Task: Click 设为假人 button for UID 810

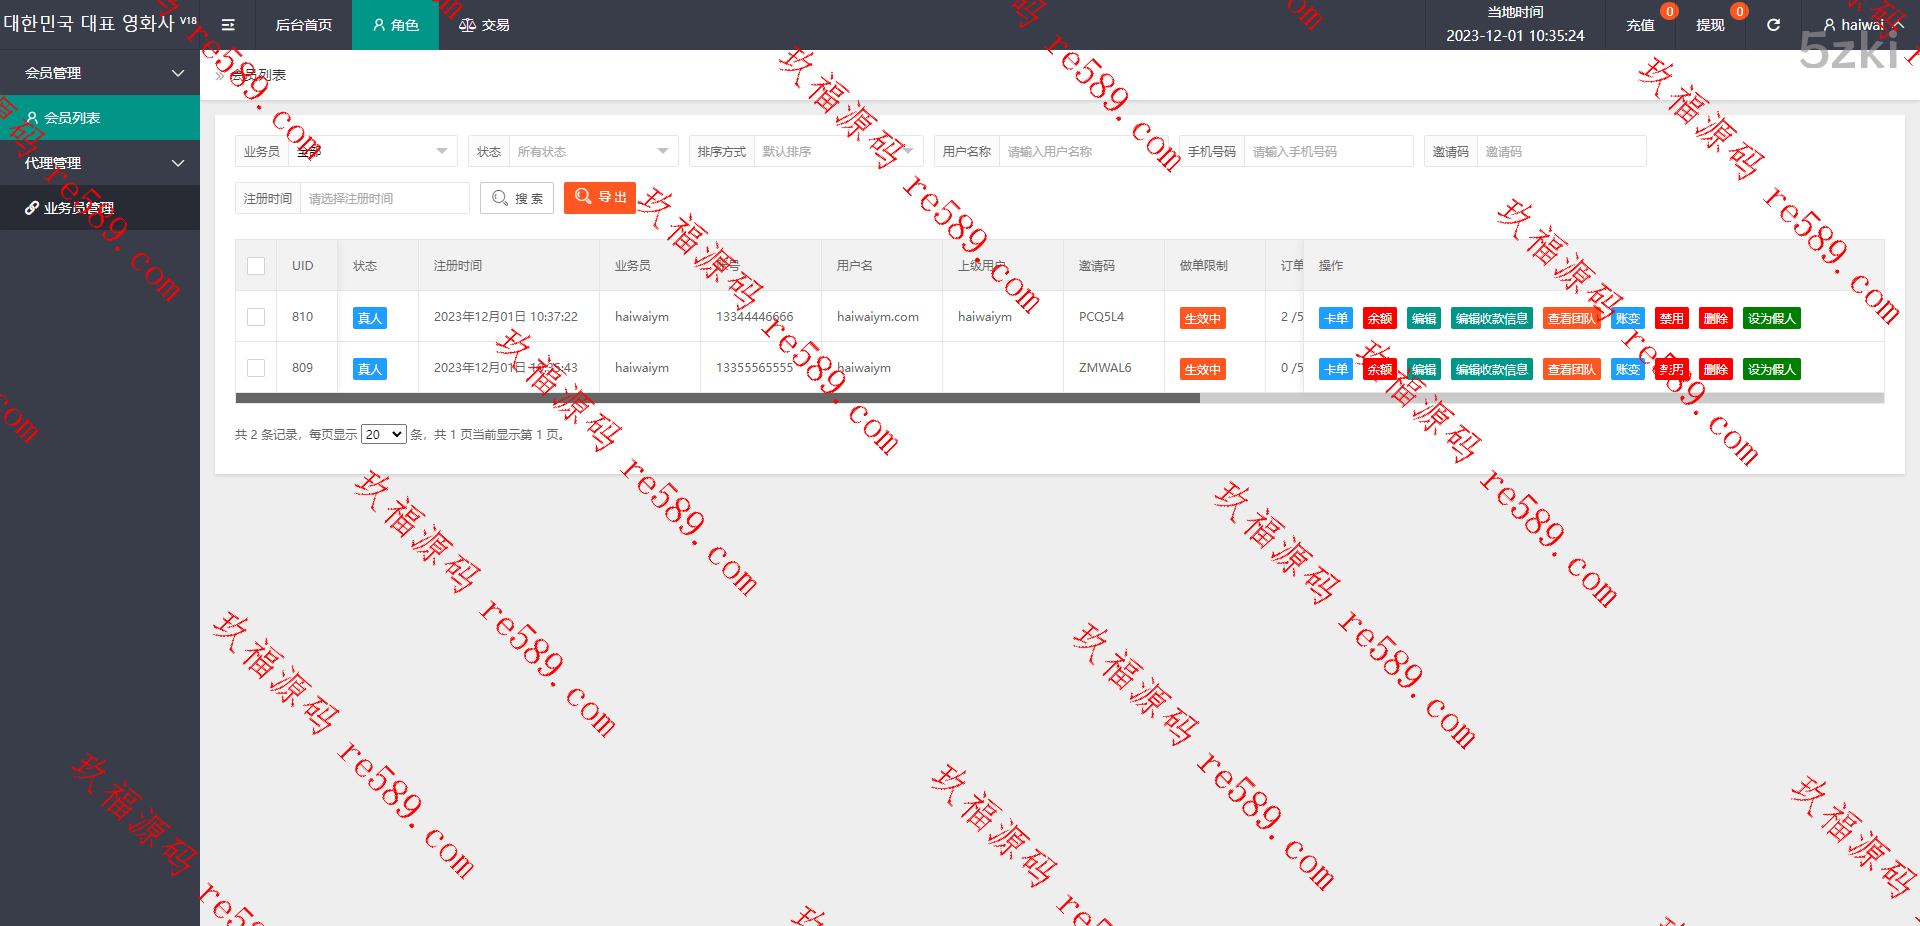Action: pyautogui.click(x=1771, y=319)
